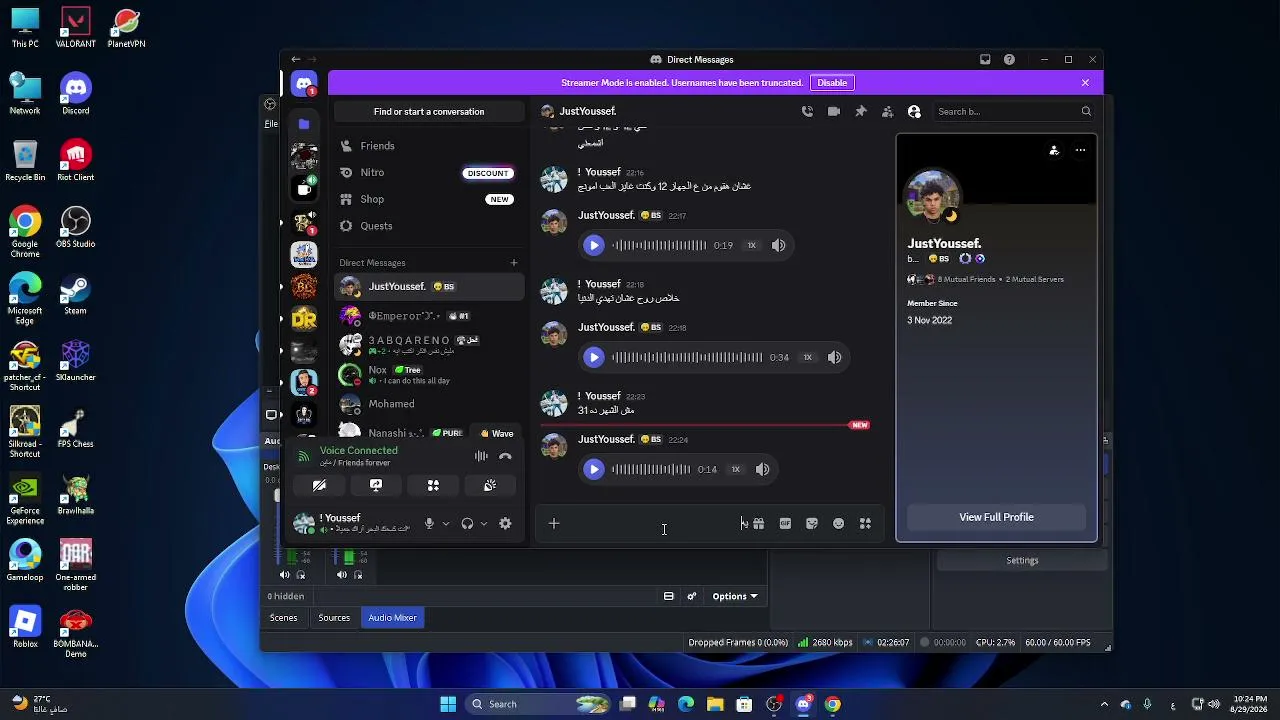Screen dimensions: 1280x720
Task: Seek within the 0:19 voice message waveform
Action: pos(659,245)
